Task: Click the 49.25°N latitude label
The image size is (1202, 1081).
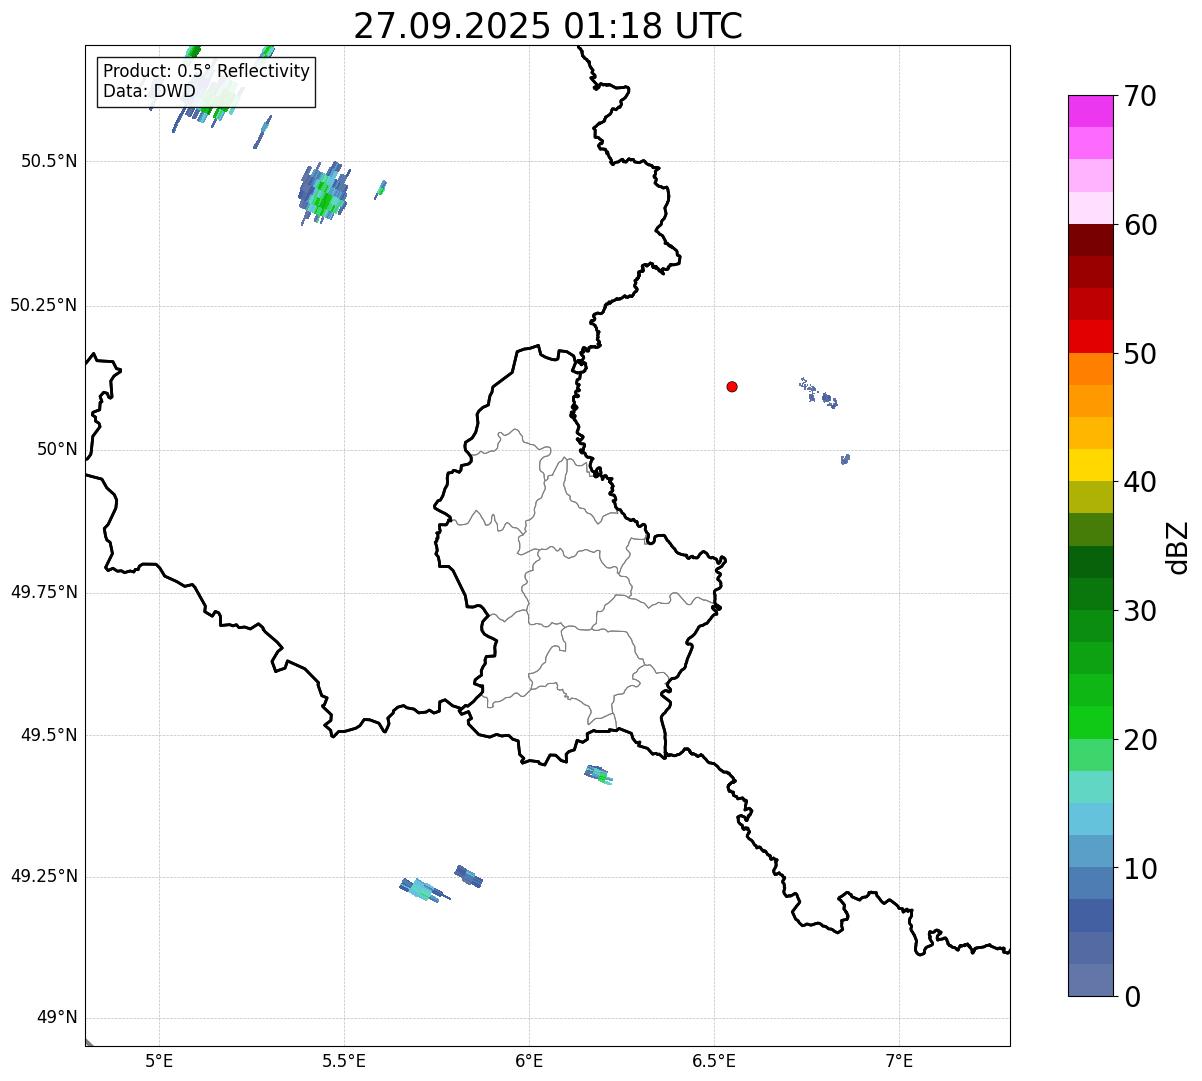Action: (x=43, y=876)
